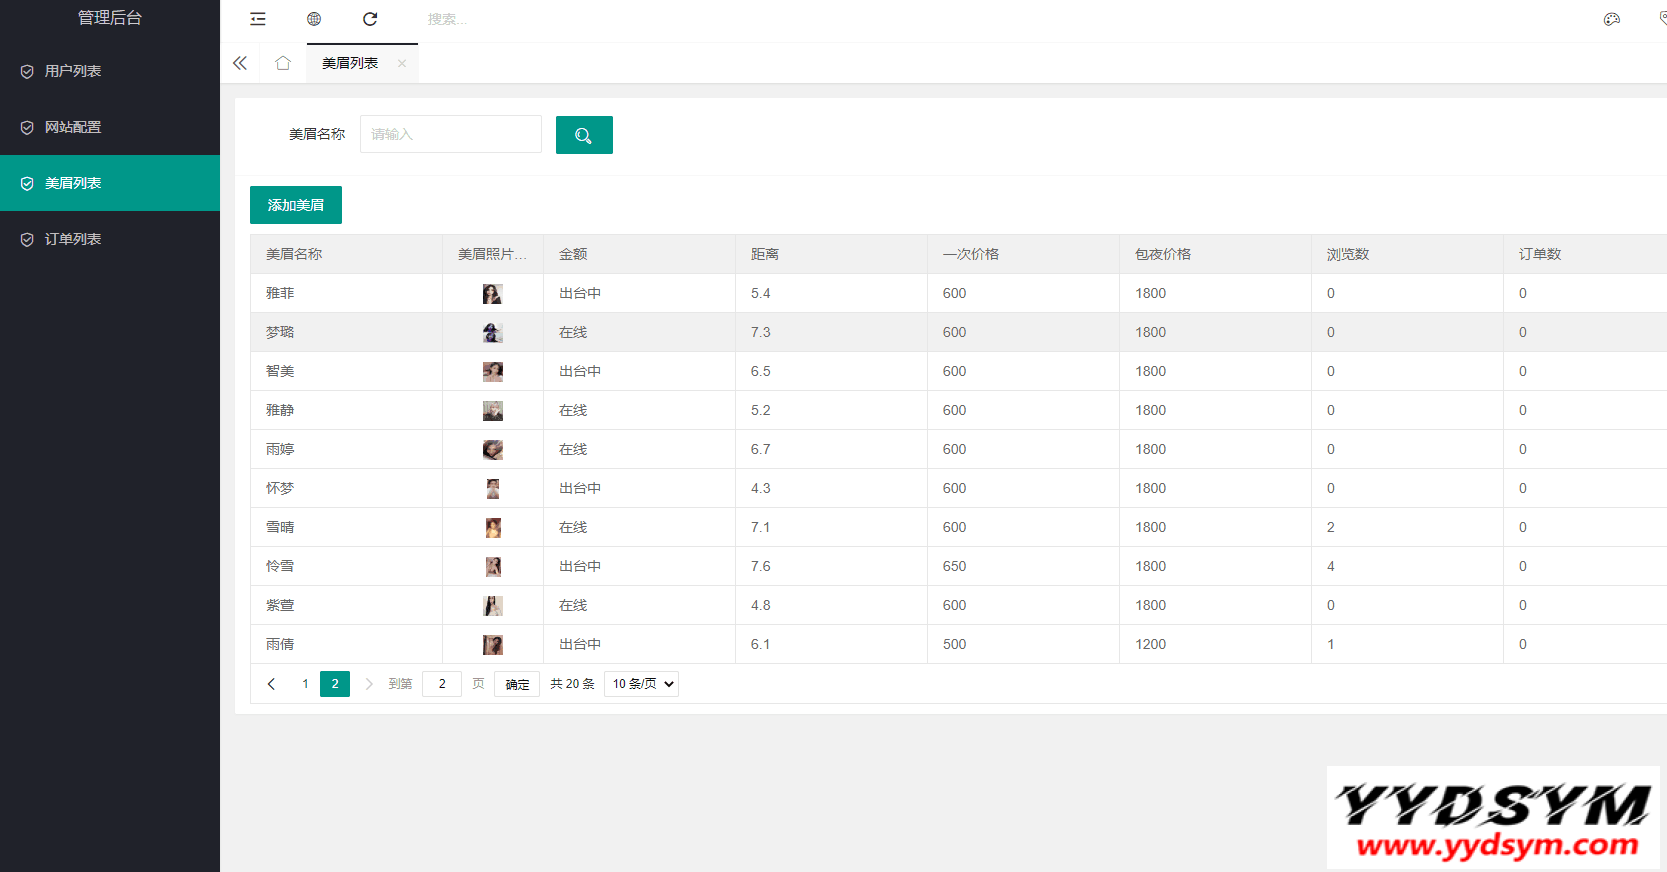The image size is (1667, 872).
Task: Close the 美眉列表 tab
Action: [x=402, y=63]
